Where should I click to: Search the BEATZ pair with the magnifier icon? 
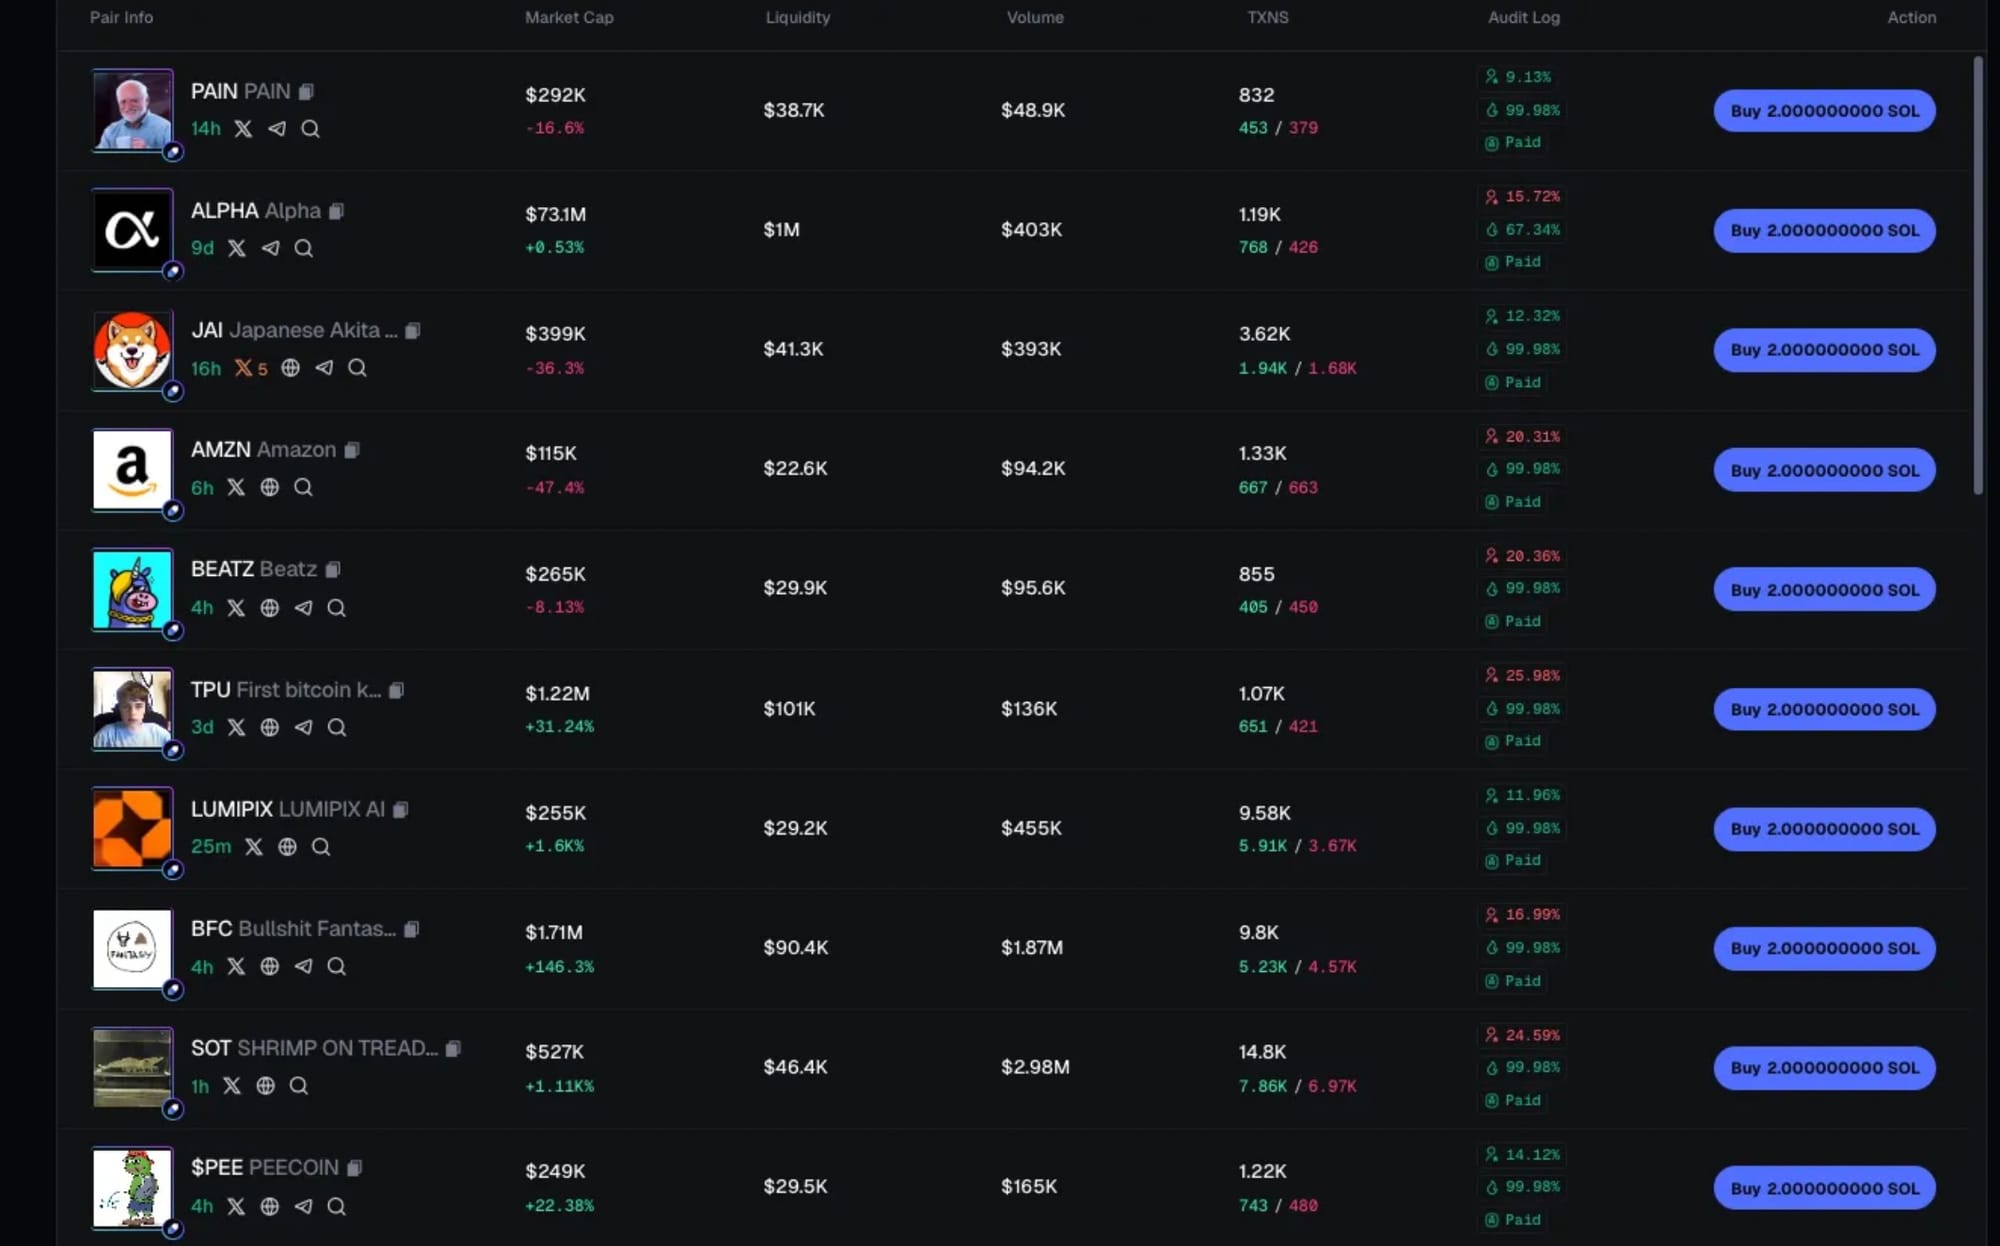click(x=338, y=608)
